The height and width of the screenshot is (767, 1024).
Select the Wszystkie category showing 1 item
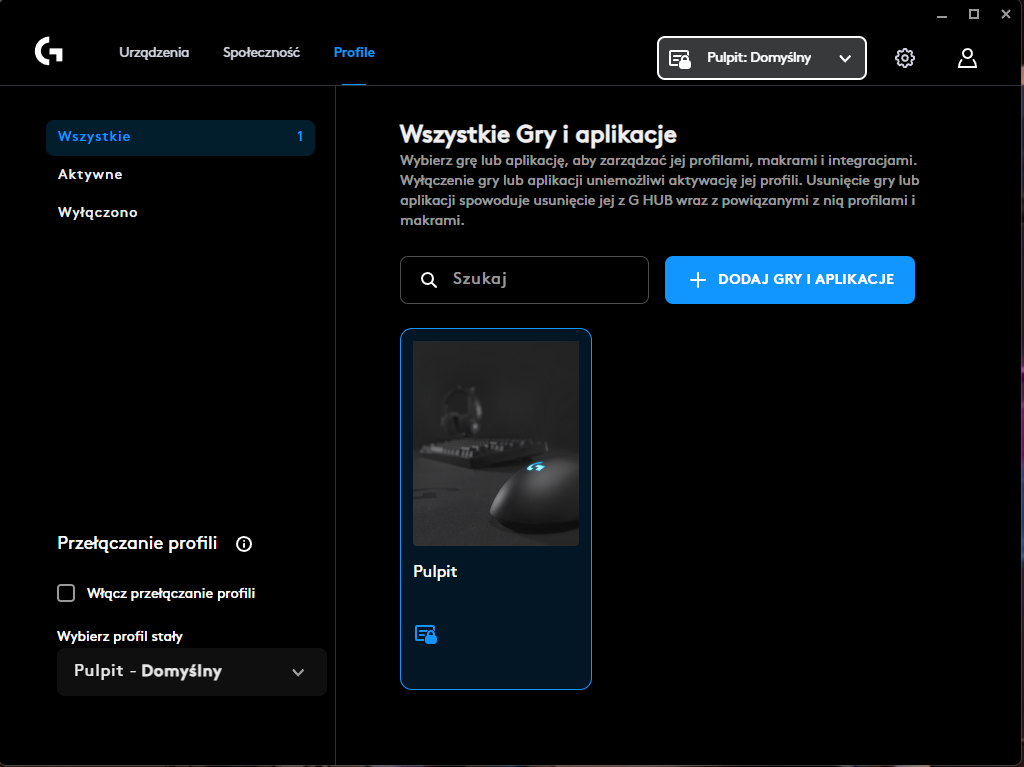click(180, 137)
